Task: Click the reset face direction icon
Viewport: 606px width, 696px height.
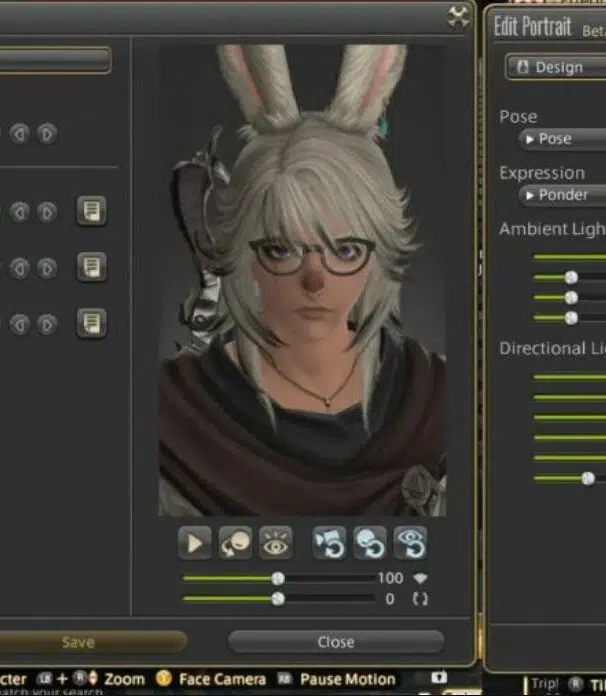Action: coord(369,543)
